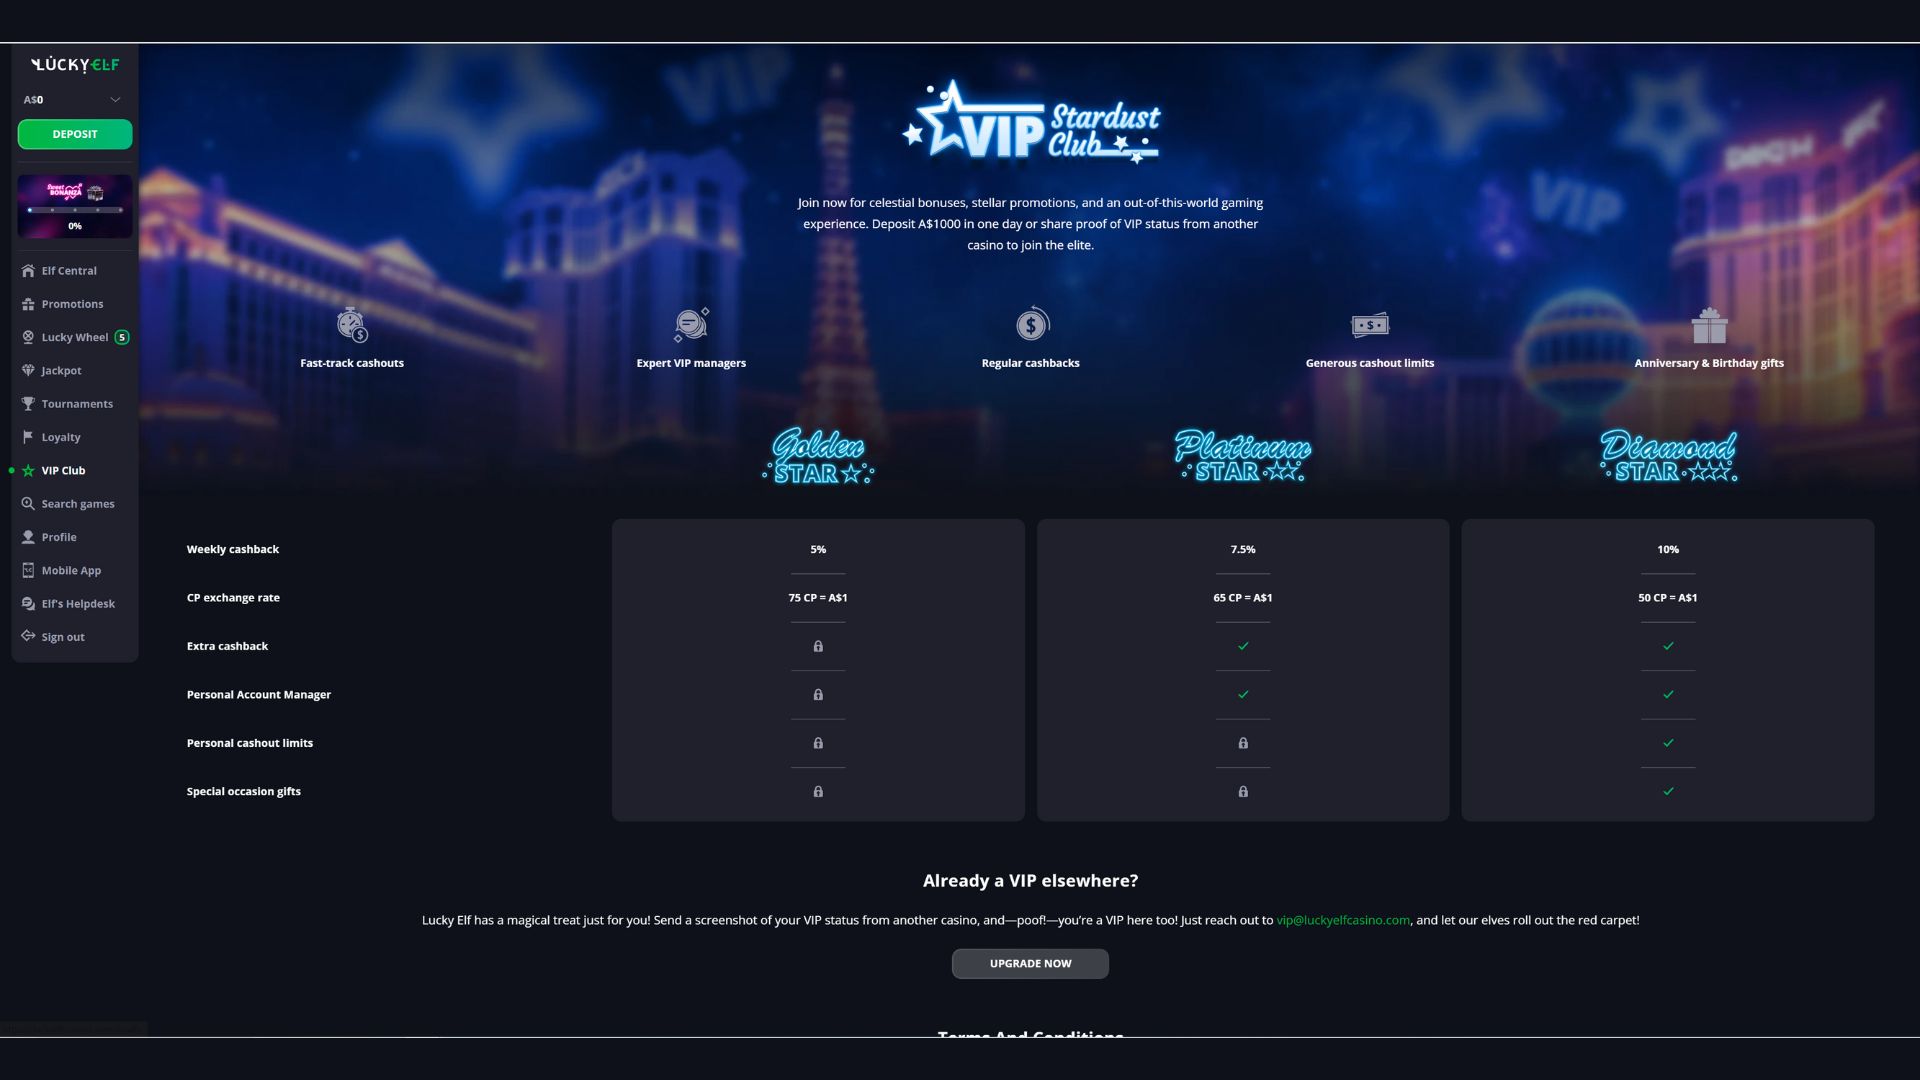Click the 0% progress bar under promo
This screenshot has width=1920, height=1080.
point(75,210)
